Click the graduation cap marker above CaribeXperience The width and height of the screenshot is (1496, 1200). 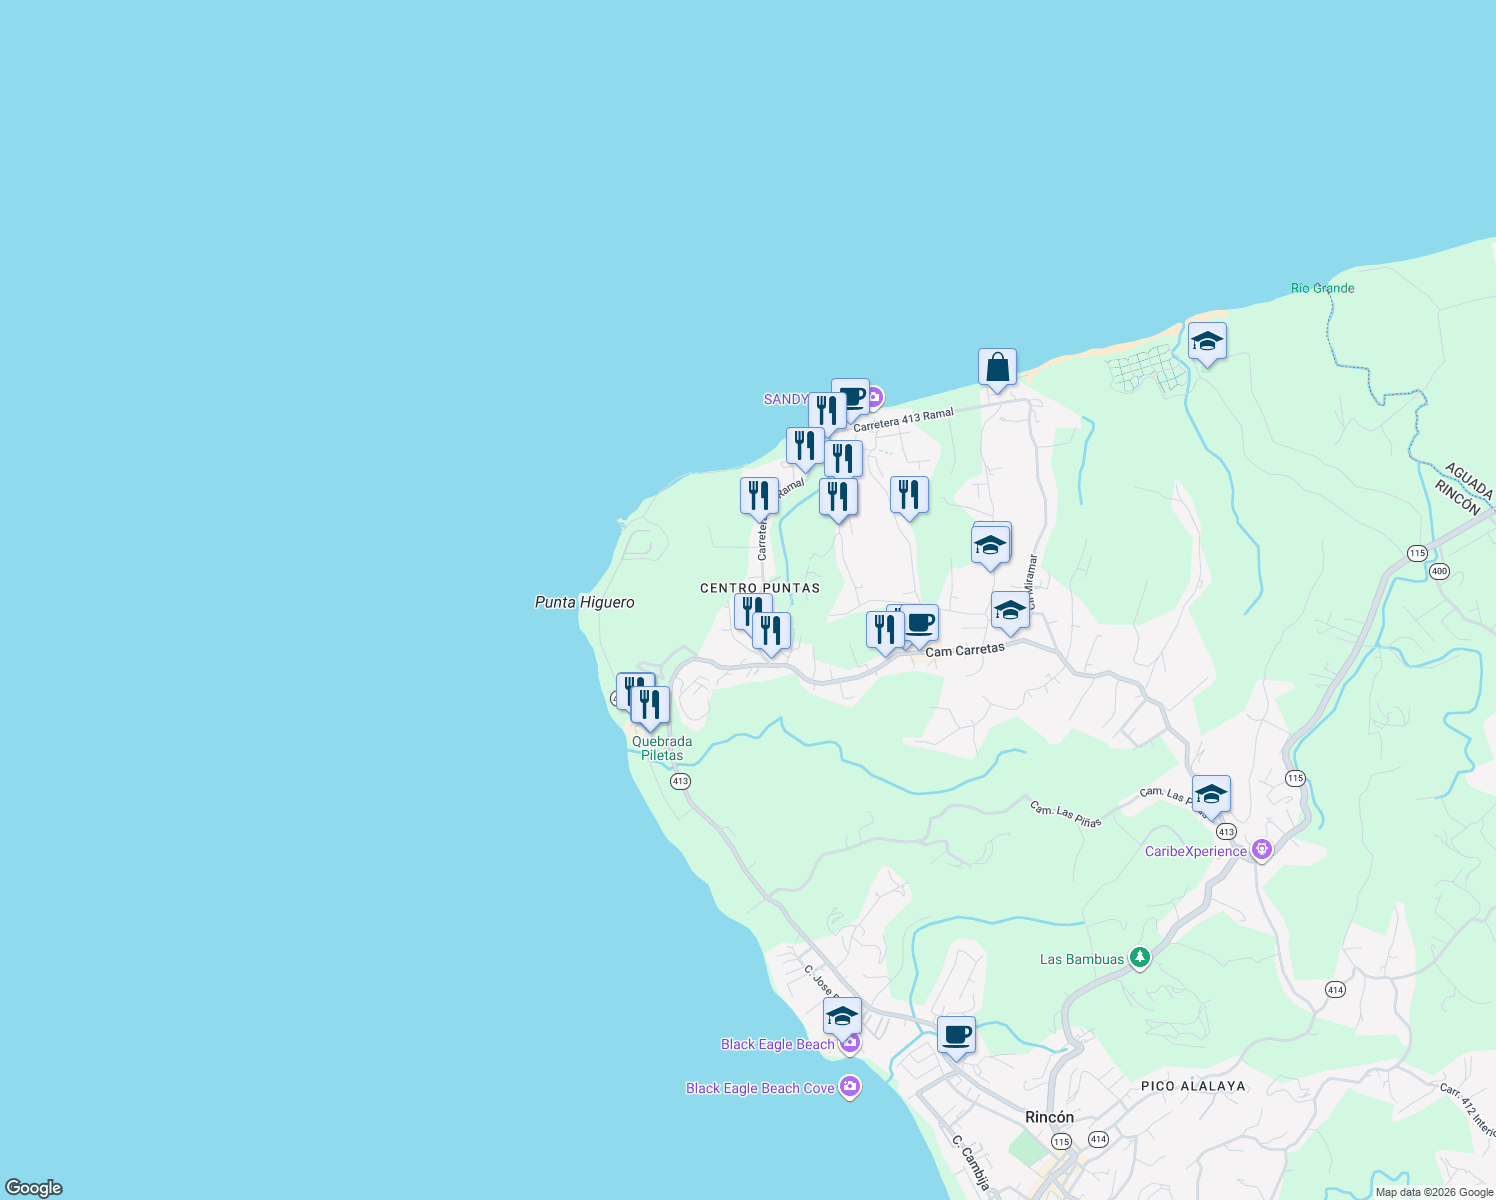[1211, 793]
